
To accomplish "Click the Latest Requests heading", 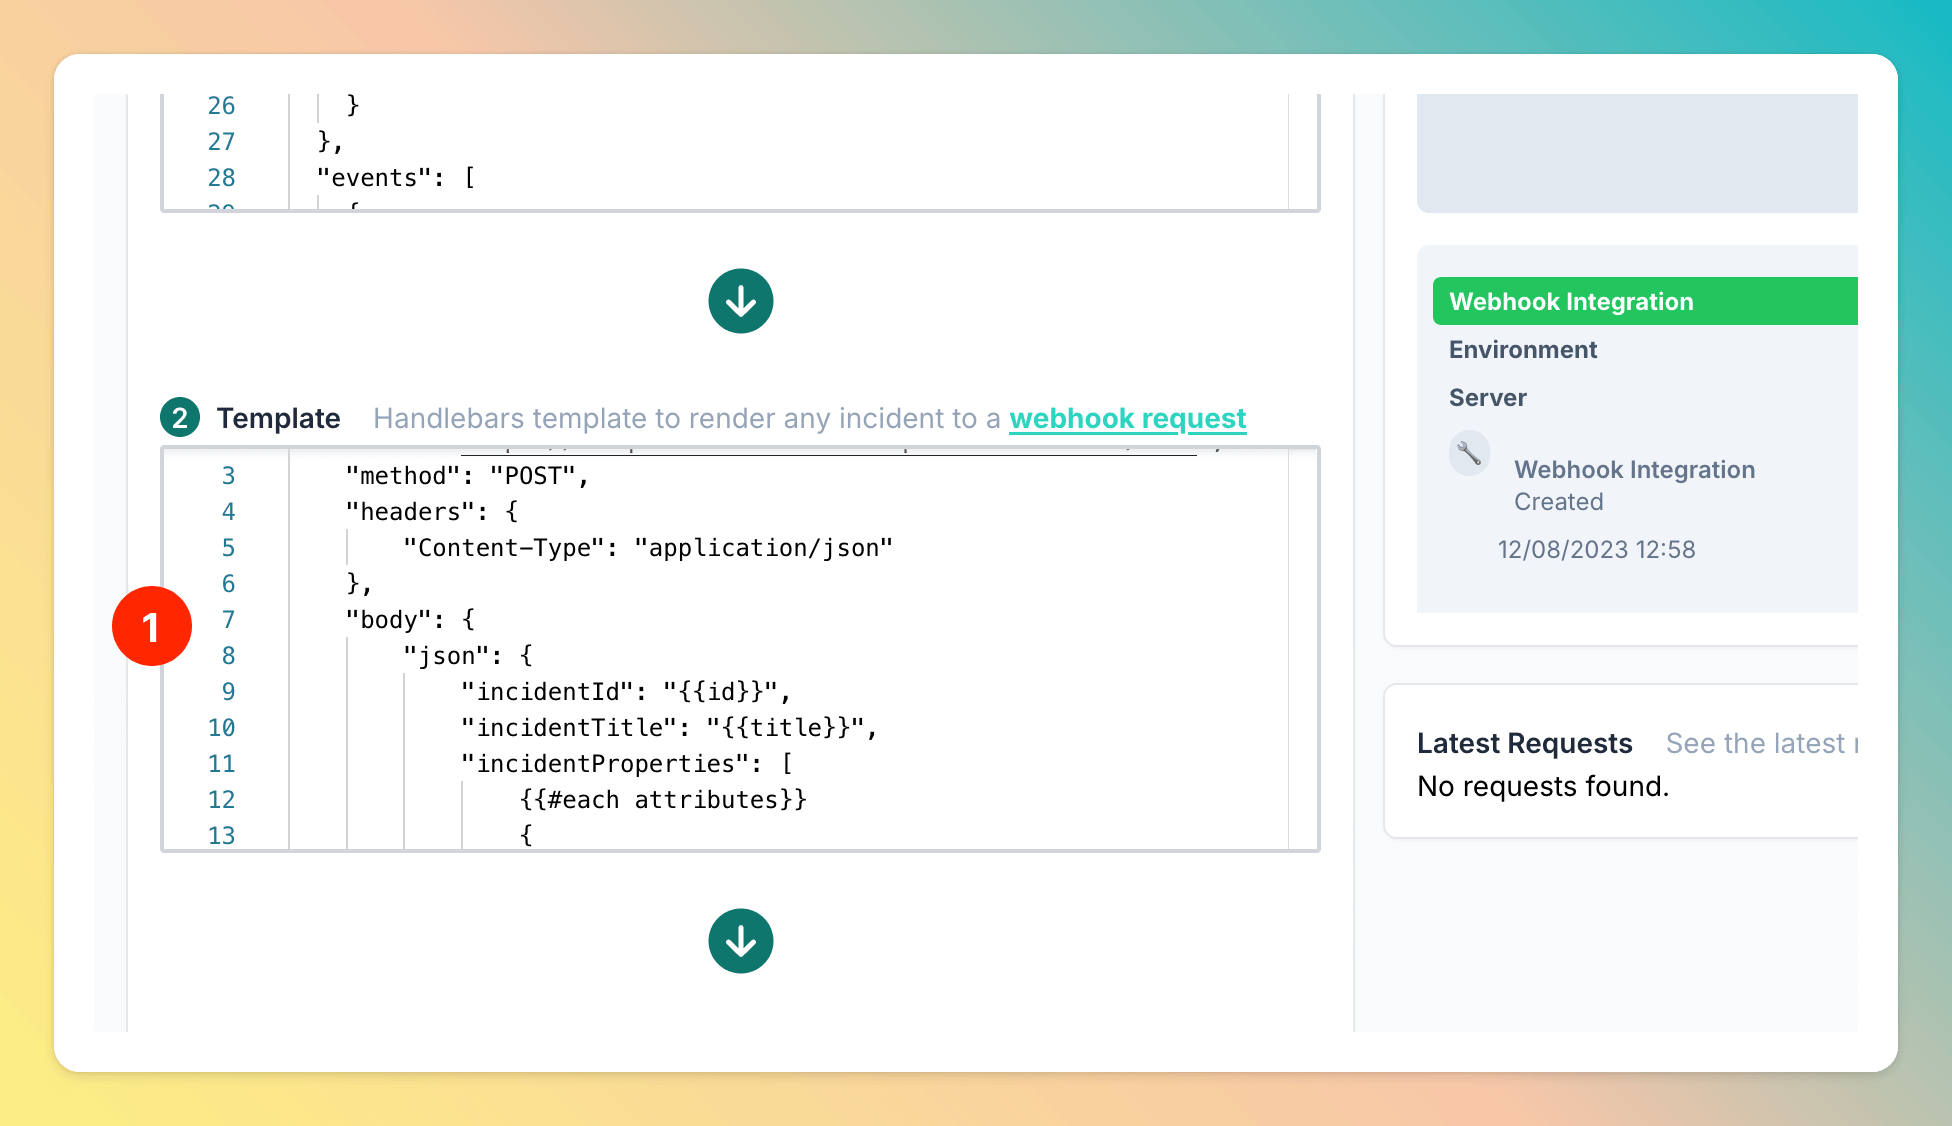I will tap(1524, 743).
